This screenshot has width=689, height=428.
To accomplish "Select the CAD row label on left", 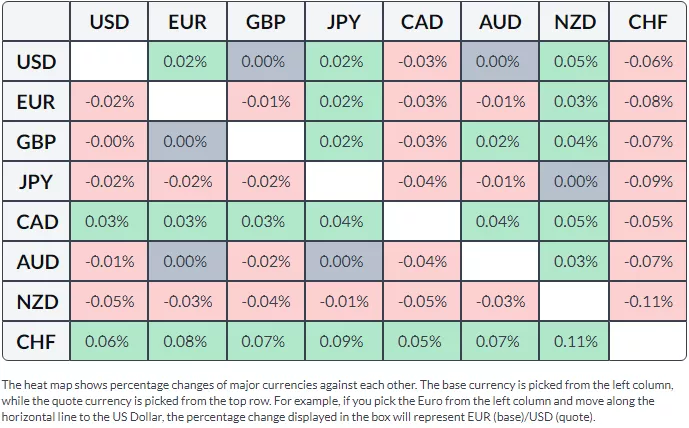I will coord(36,221).
